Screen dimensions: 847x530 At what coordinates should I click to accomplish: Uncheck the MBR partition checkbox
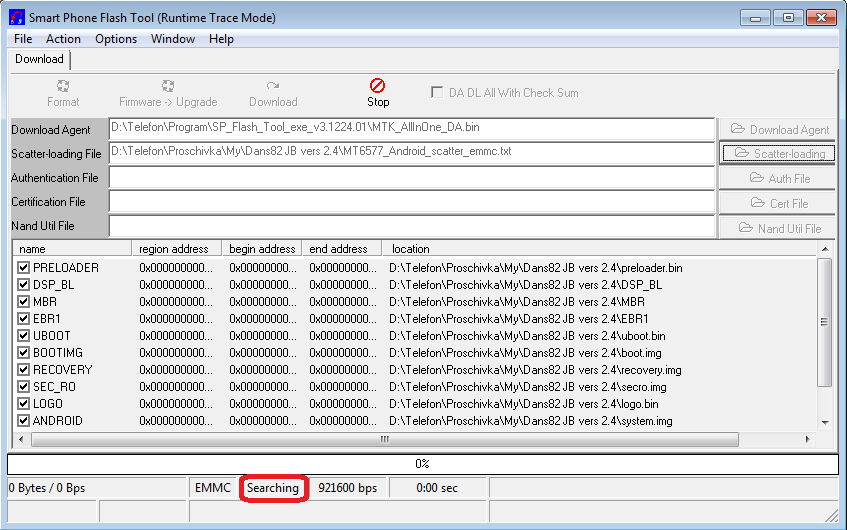point(23,302)
